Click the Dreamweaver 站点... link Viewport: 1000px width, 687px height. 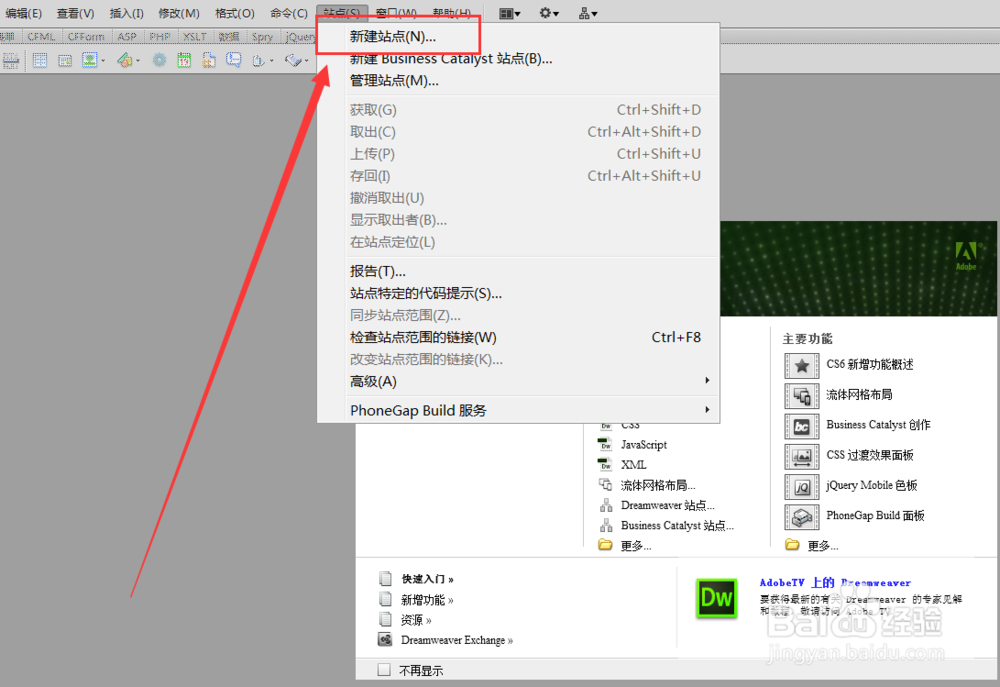(668, 505)
